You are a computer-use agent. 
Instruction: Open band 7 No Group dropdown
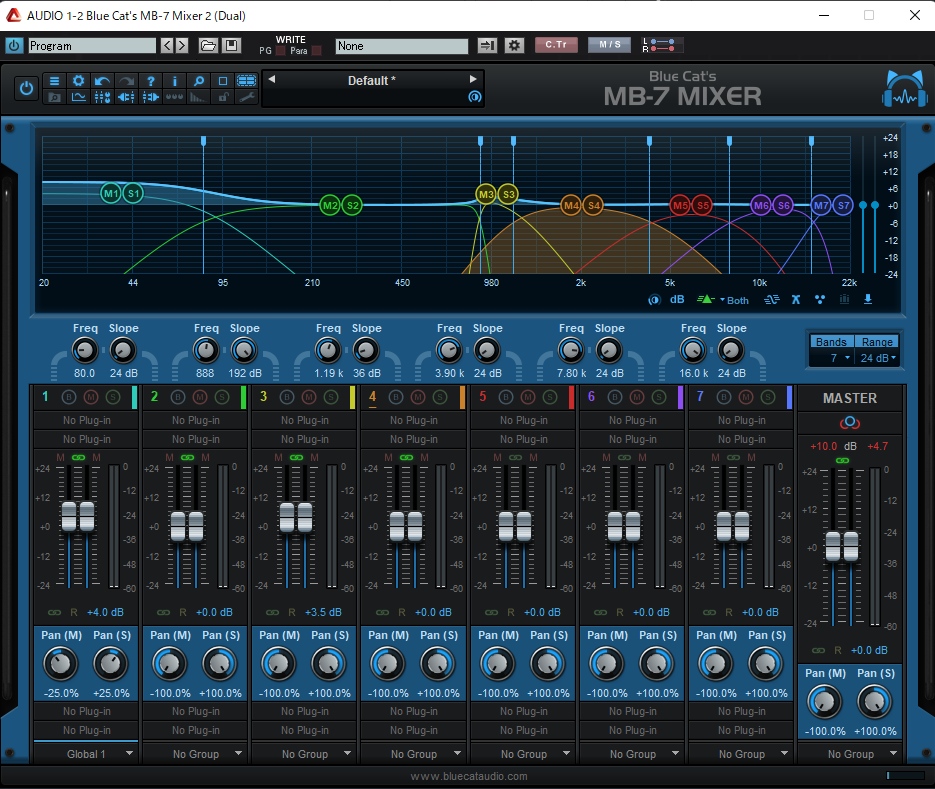742,754
